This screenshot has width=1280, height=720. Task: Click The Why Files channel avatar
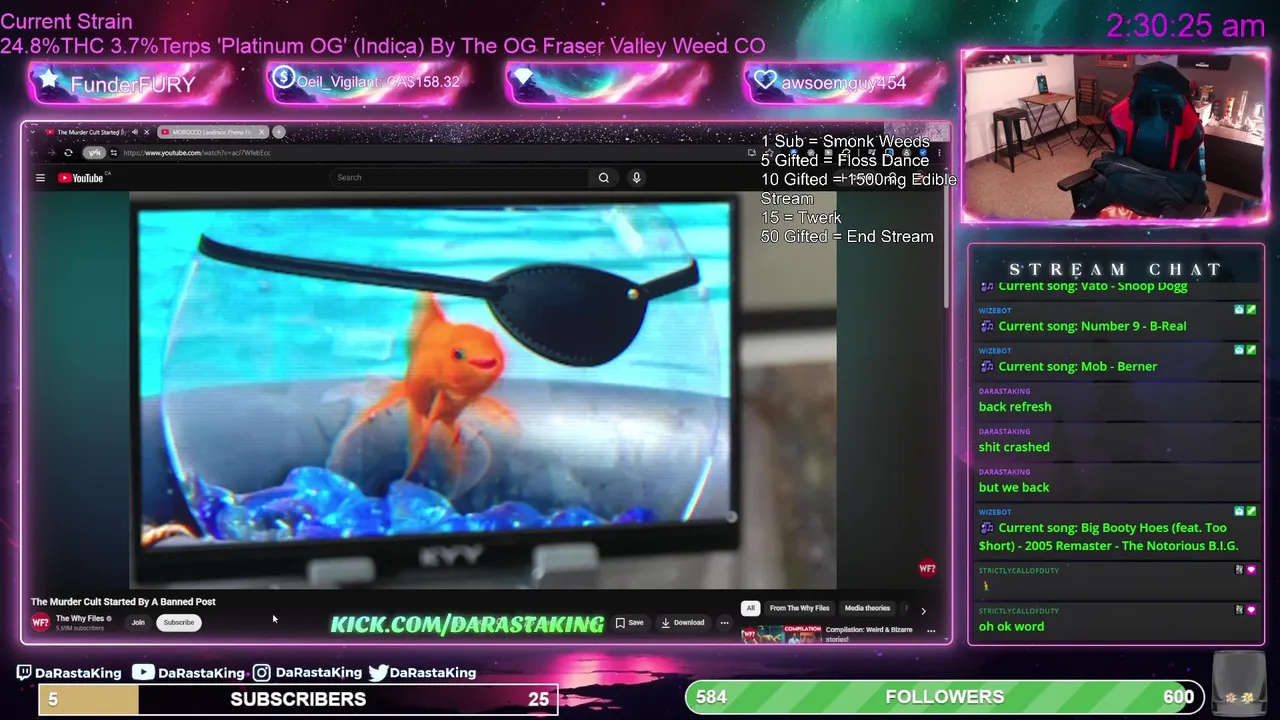pos(40,622)
